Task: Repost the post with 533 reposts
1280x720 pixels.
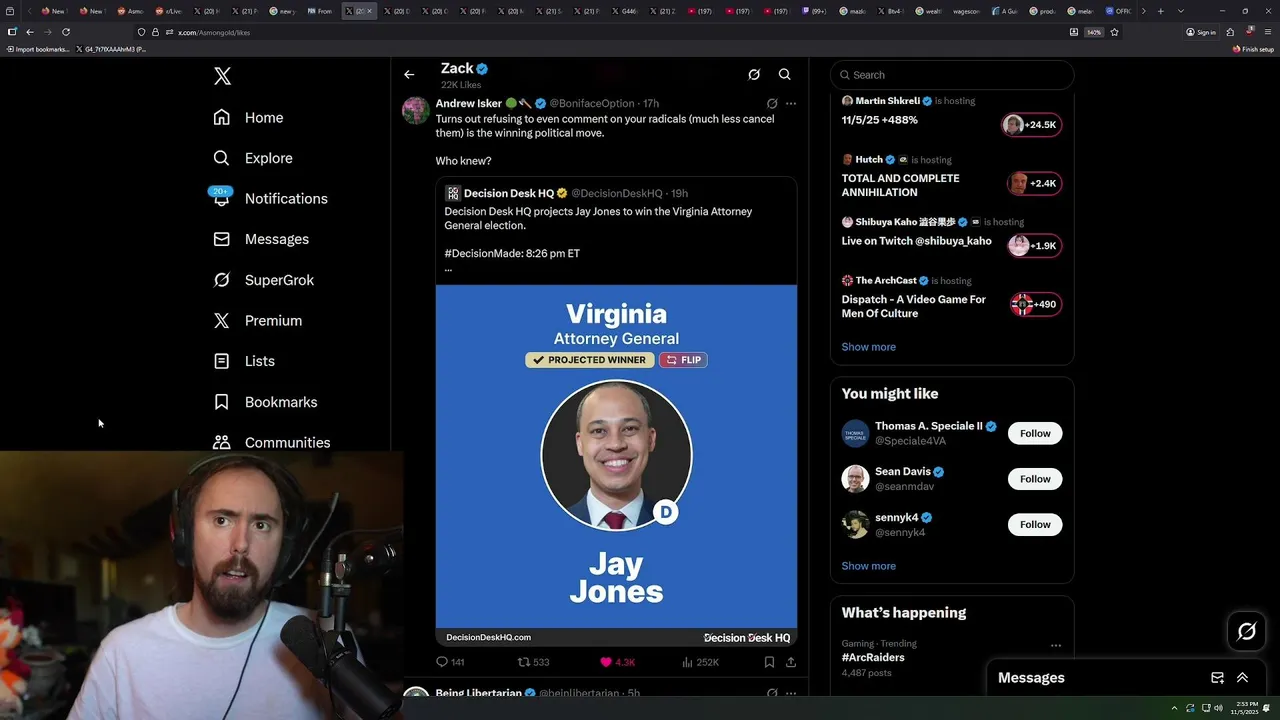Action: point(534,662)
